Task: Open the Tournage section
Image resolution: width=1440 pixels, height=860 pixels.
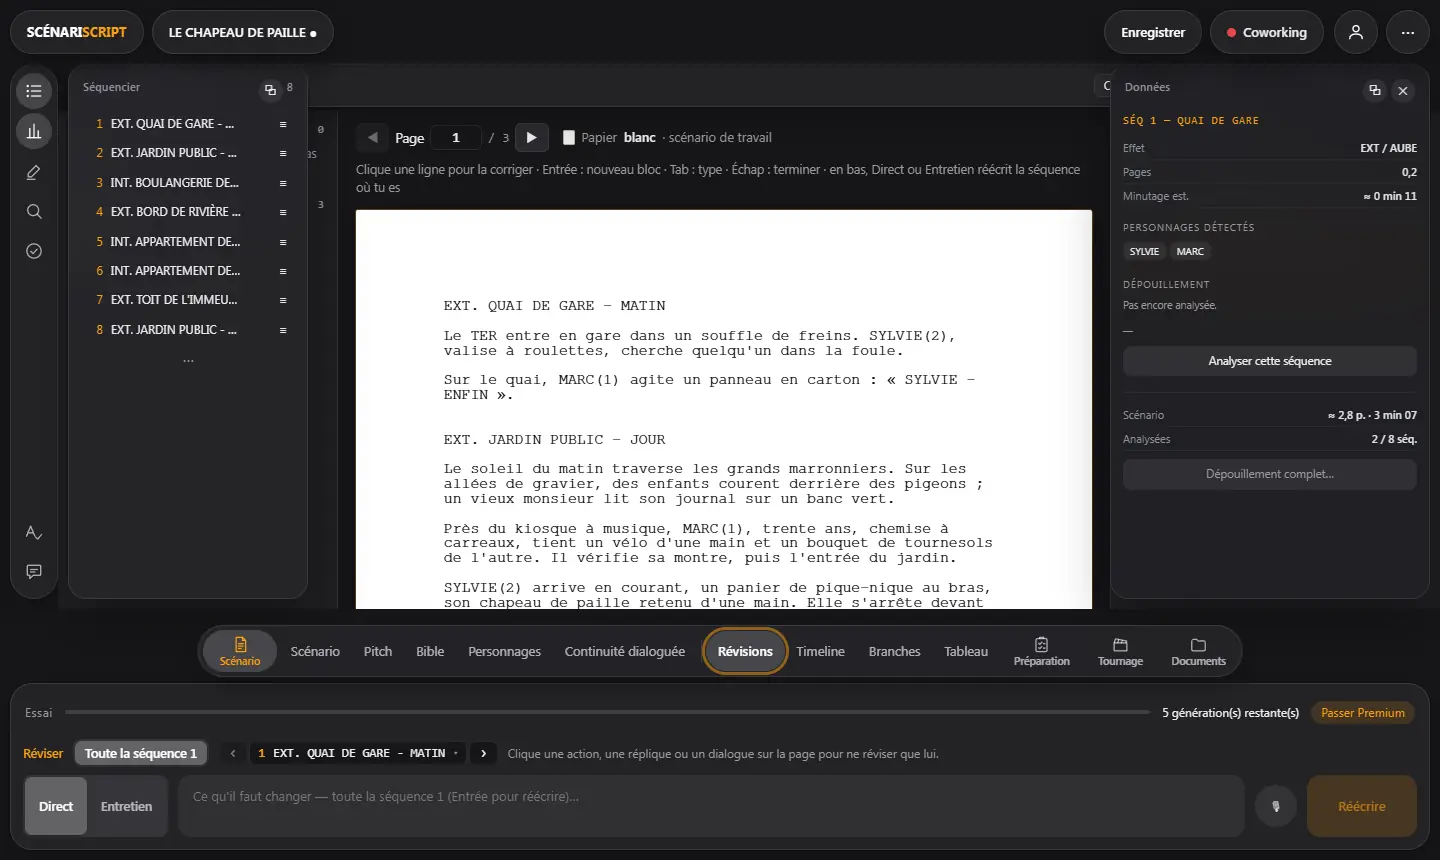Action: pos(1120,651)
